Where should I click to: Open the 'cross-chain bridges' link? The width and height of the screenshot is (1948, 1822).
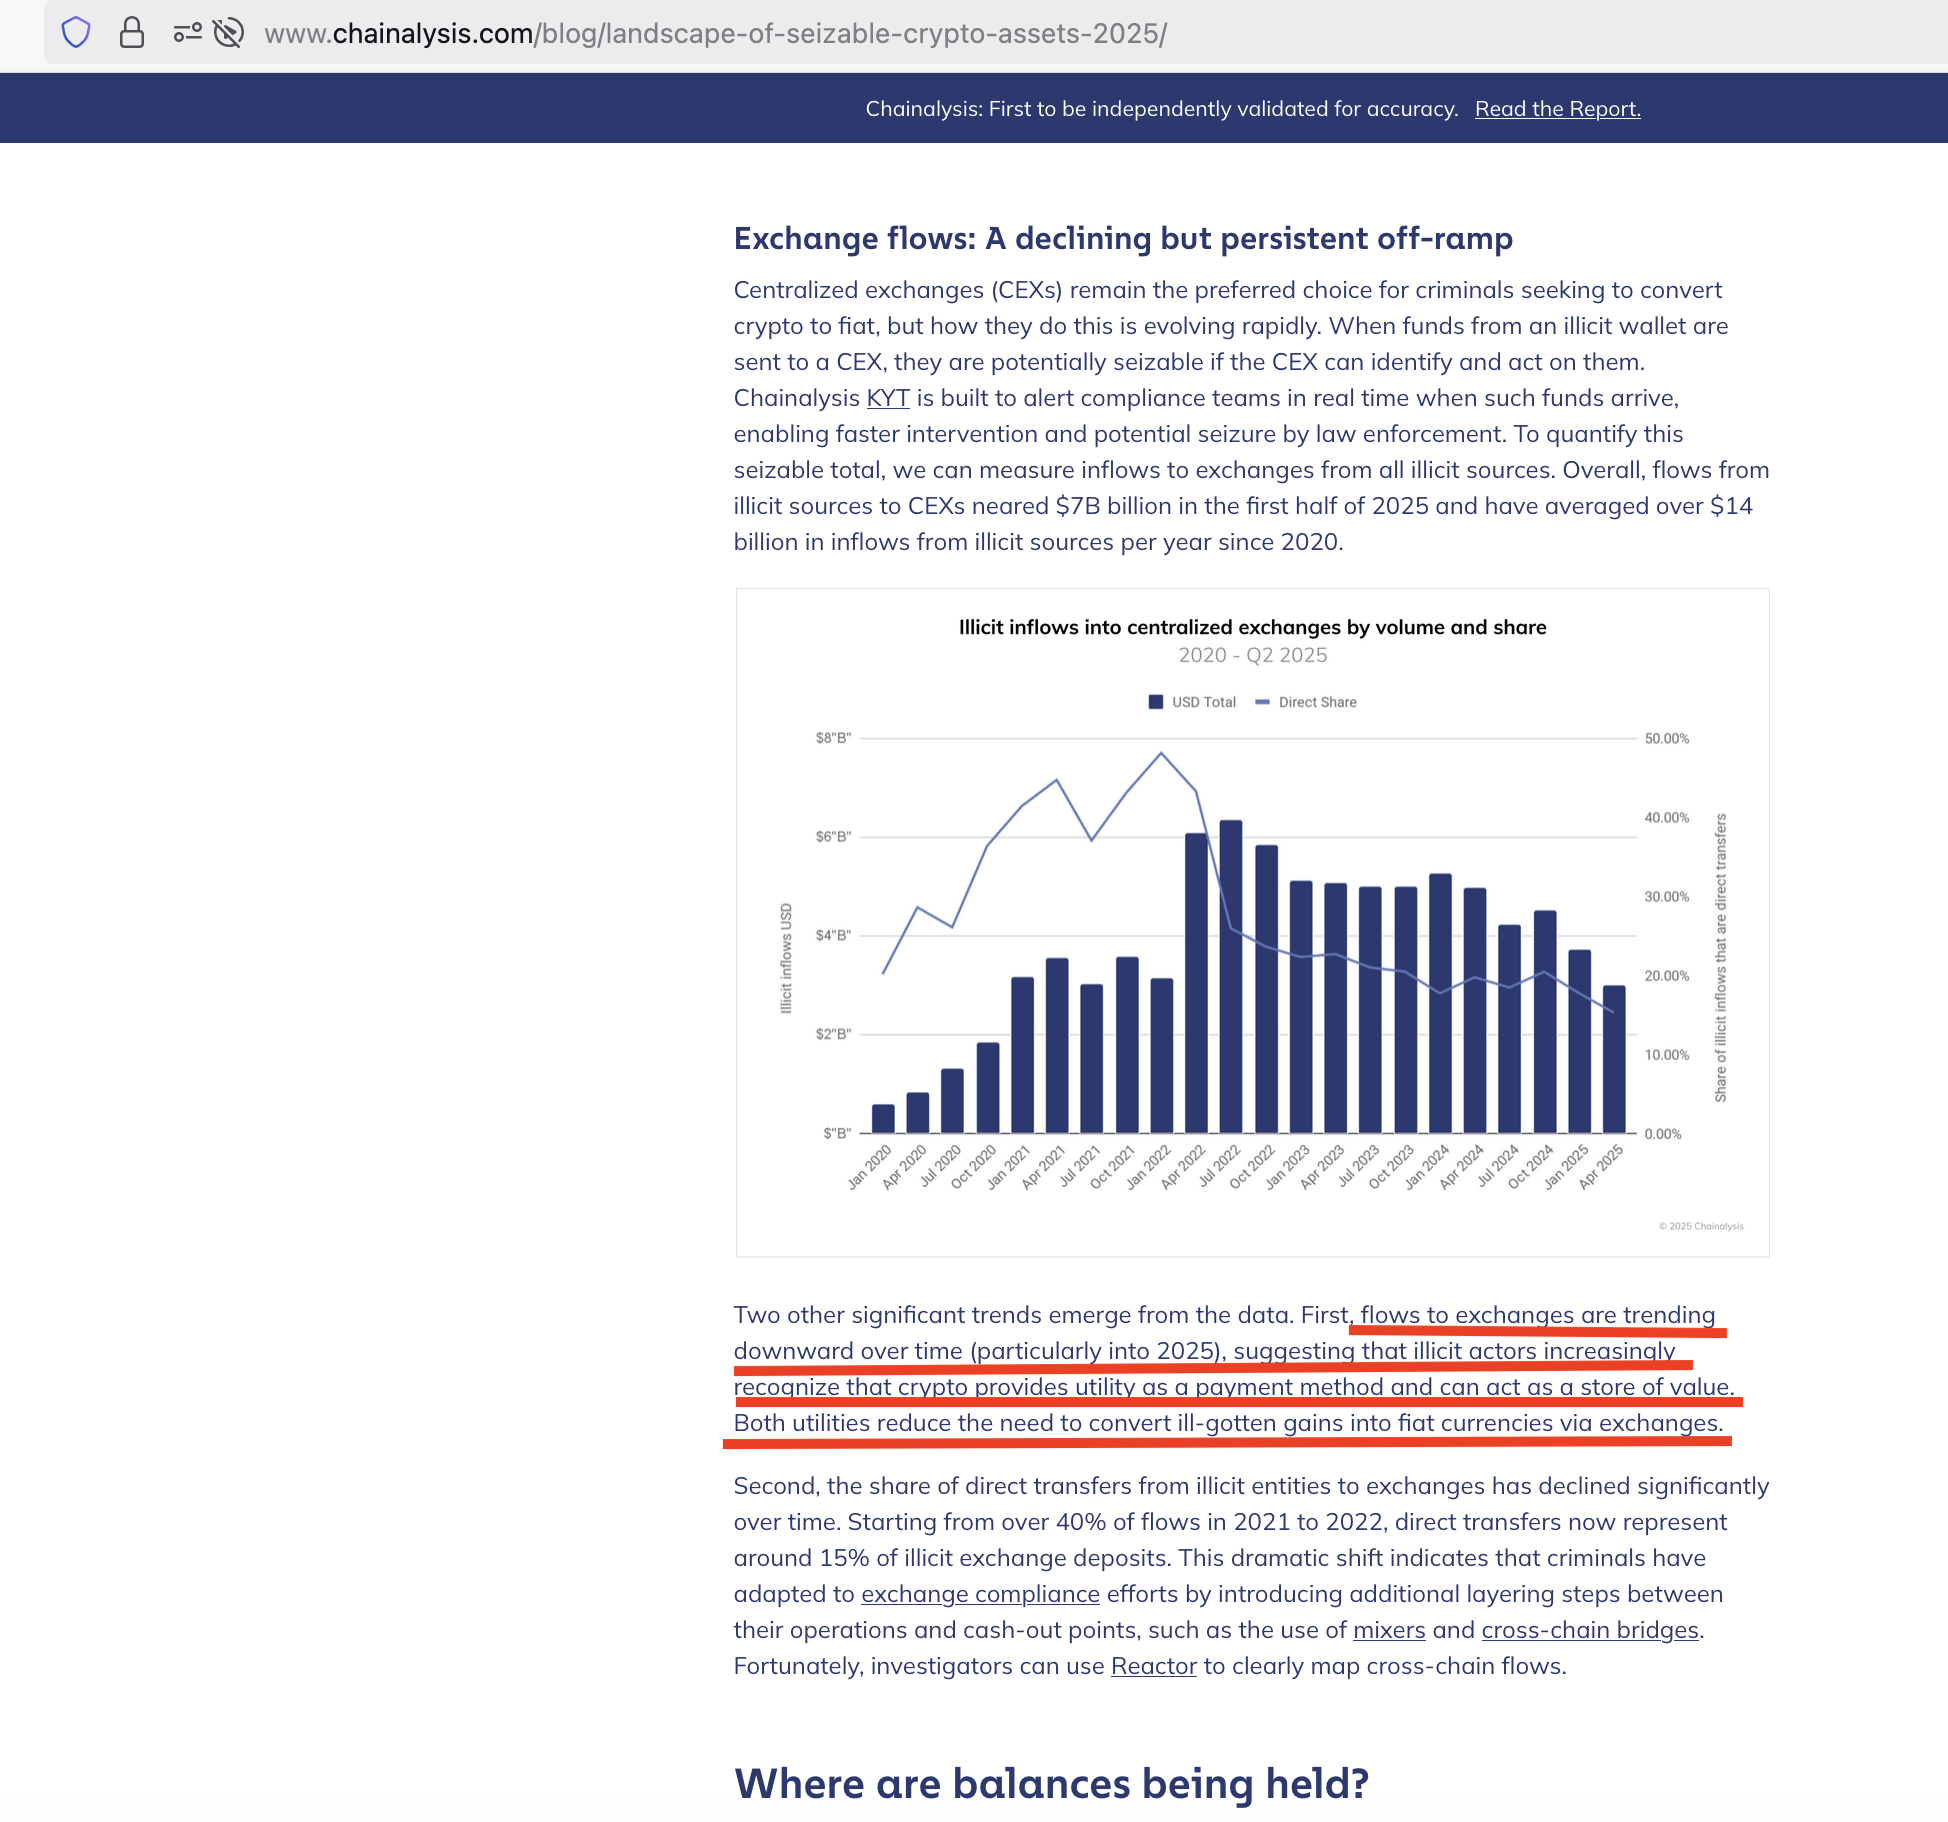click(1589, 1630)
